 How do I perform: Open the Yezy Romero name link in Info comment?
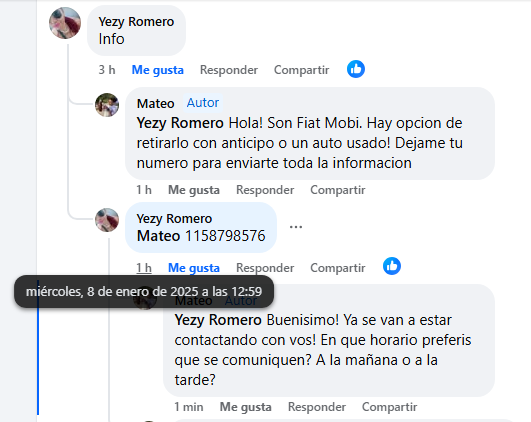click(136, 22)
